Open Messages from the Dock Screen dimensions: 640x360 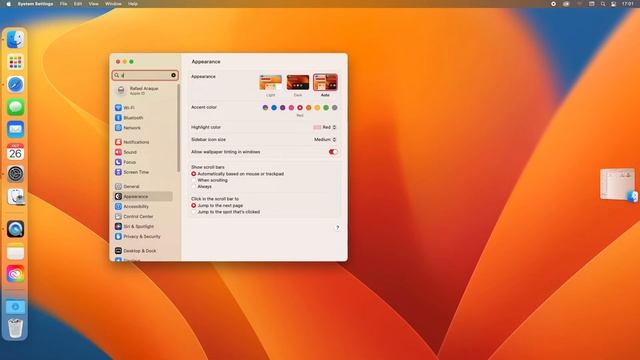click(16, 107)
